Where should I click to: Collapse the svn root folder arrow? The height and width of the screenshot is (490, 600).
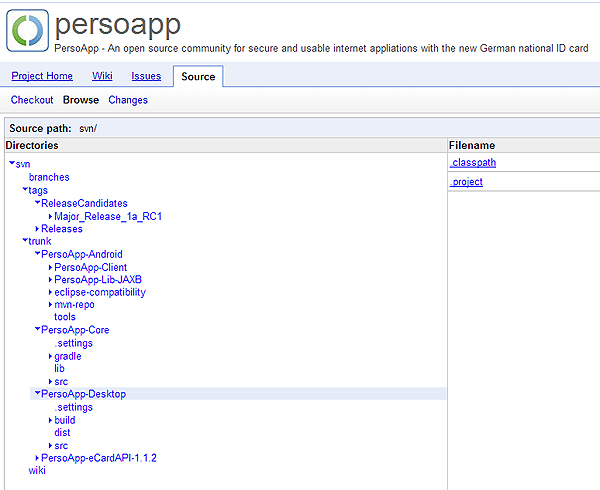click(x=12, y=163)
